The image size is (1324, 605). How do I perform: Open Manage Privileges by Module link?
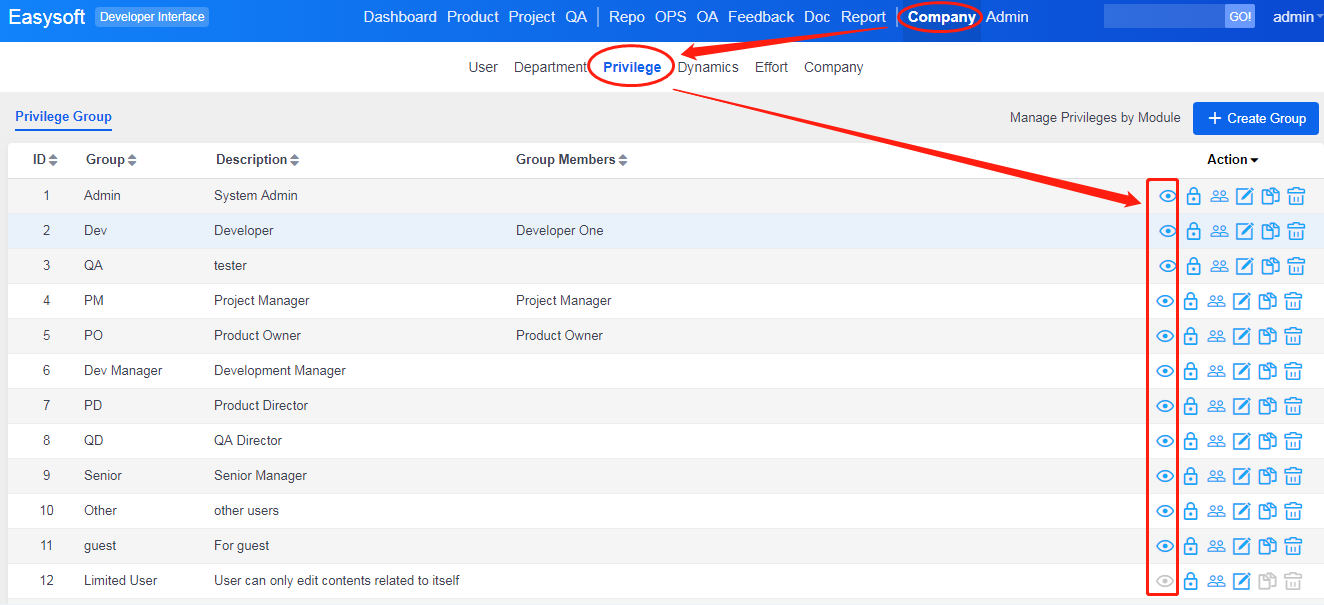click(x=1095, y=118)
